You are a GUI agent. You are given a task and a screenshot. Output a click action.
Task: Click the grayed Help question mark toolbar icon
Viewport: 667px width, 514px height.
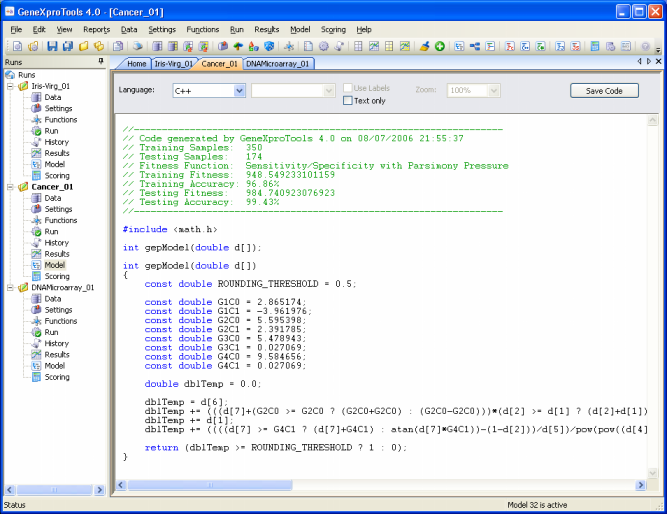tap(645, 46)
